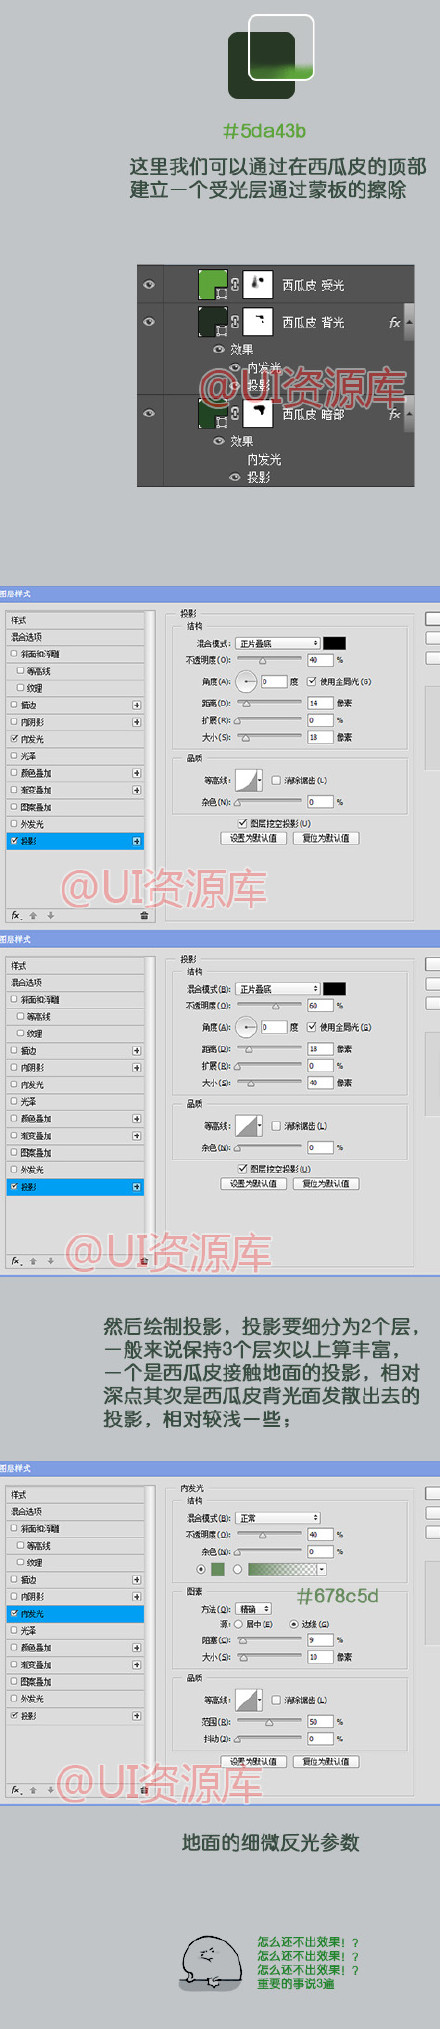Viewport: 440px width, 2029px height.
Task: Click the trash icon in the 40% opacity 投影 dialog
Action: point(144,915)
